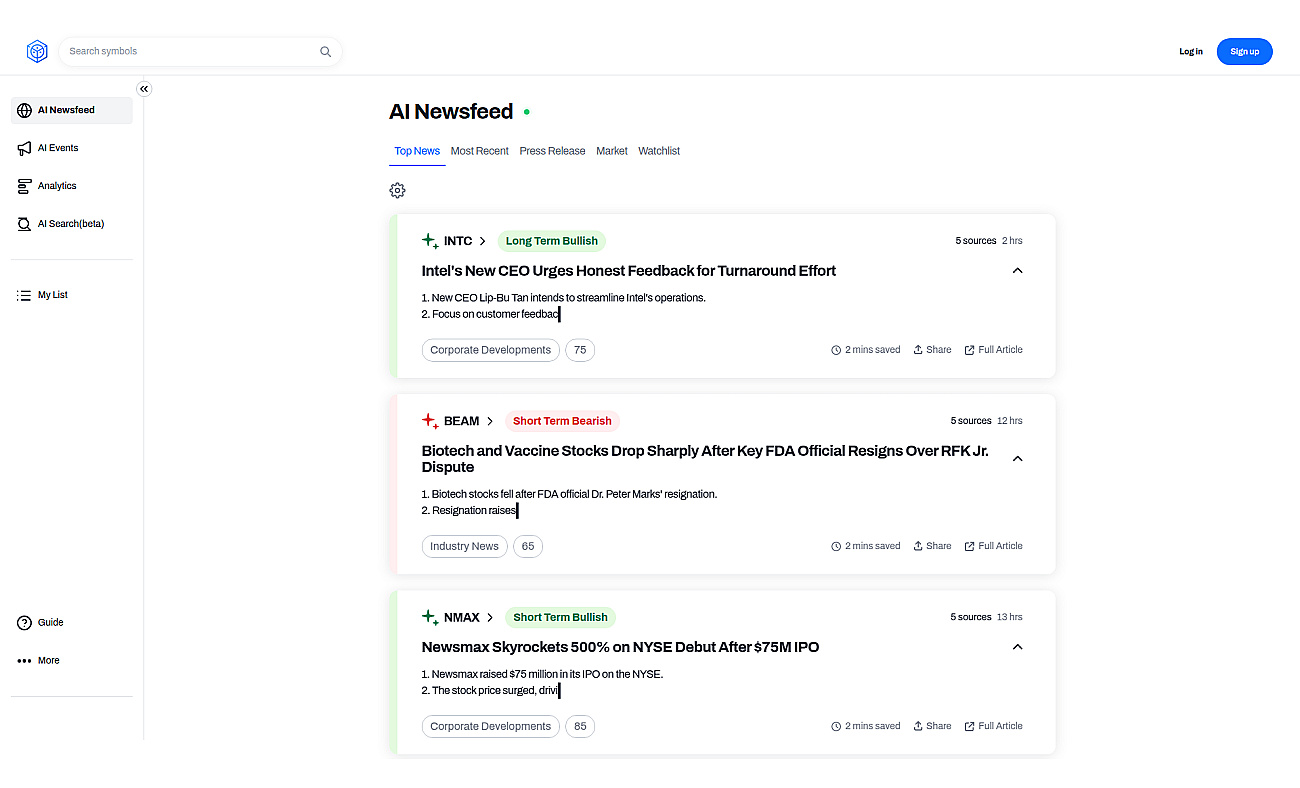Click Full Article icon on Intel card
The image size is (1300, 788).
969,350
